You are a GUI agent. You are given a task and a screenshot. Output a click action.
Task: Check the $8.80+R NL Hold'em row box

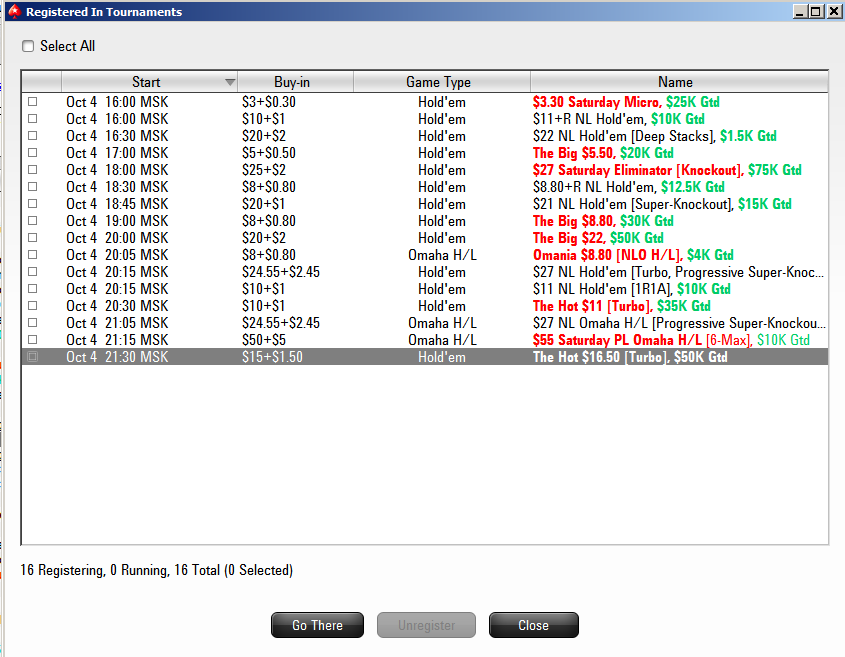(x=33, y=186)
